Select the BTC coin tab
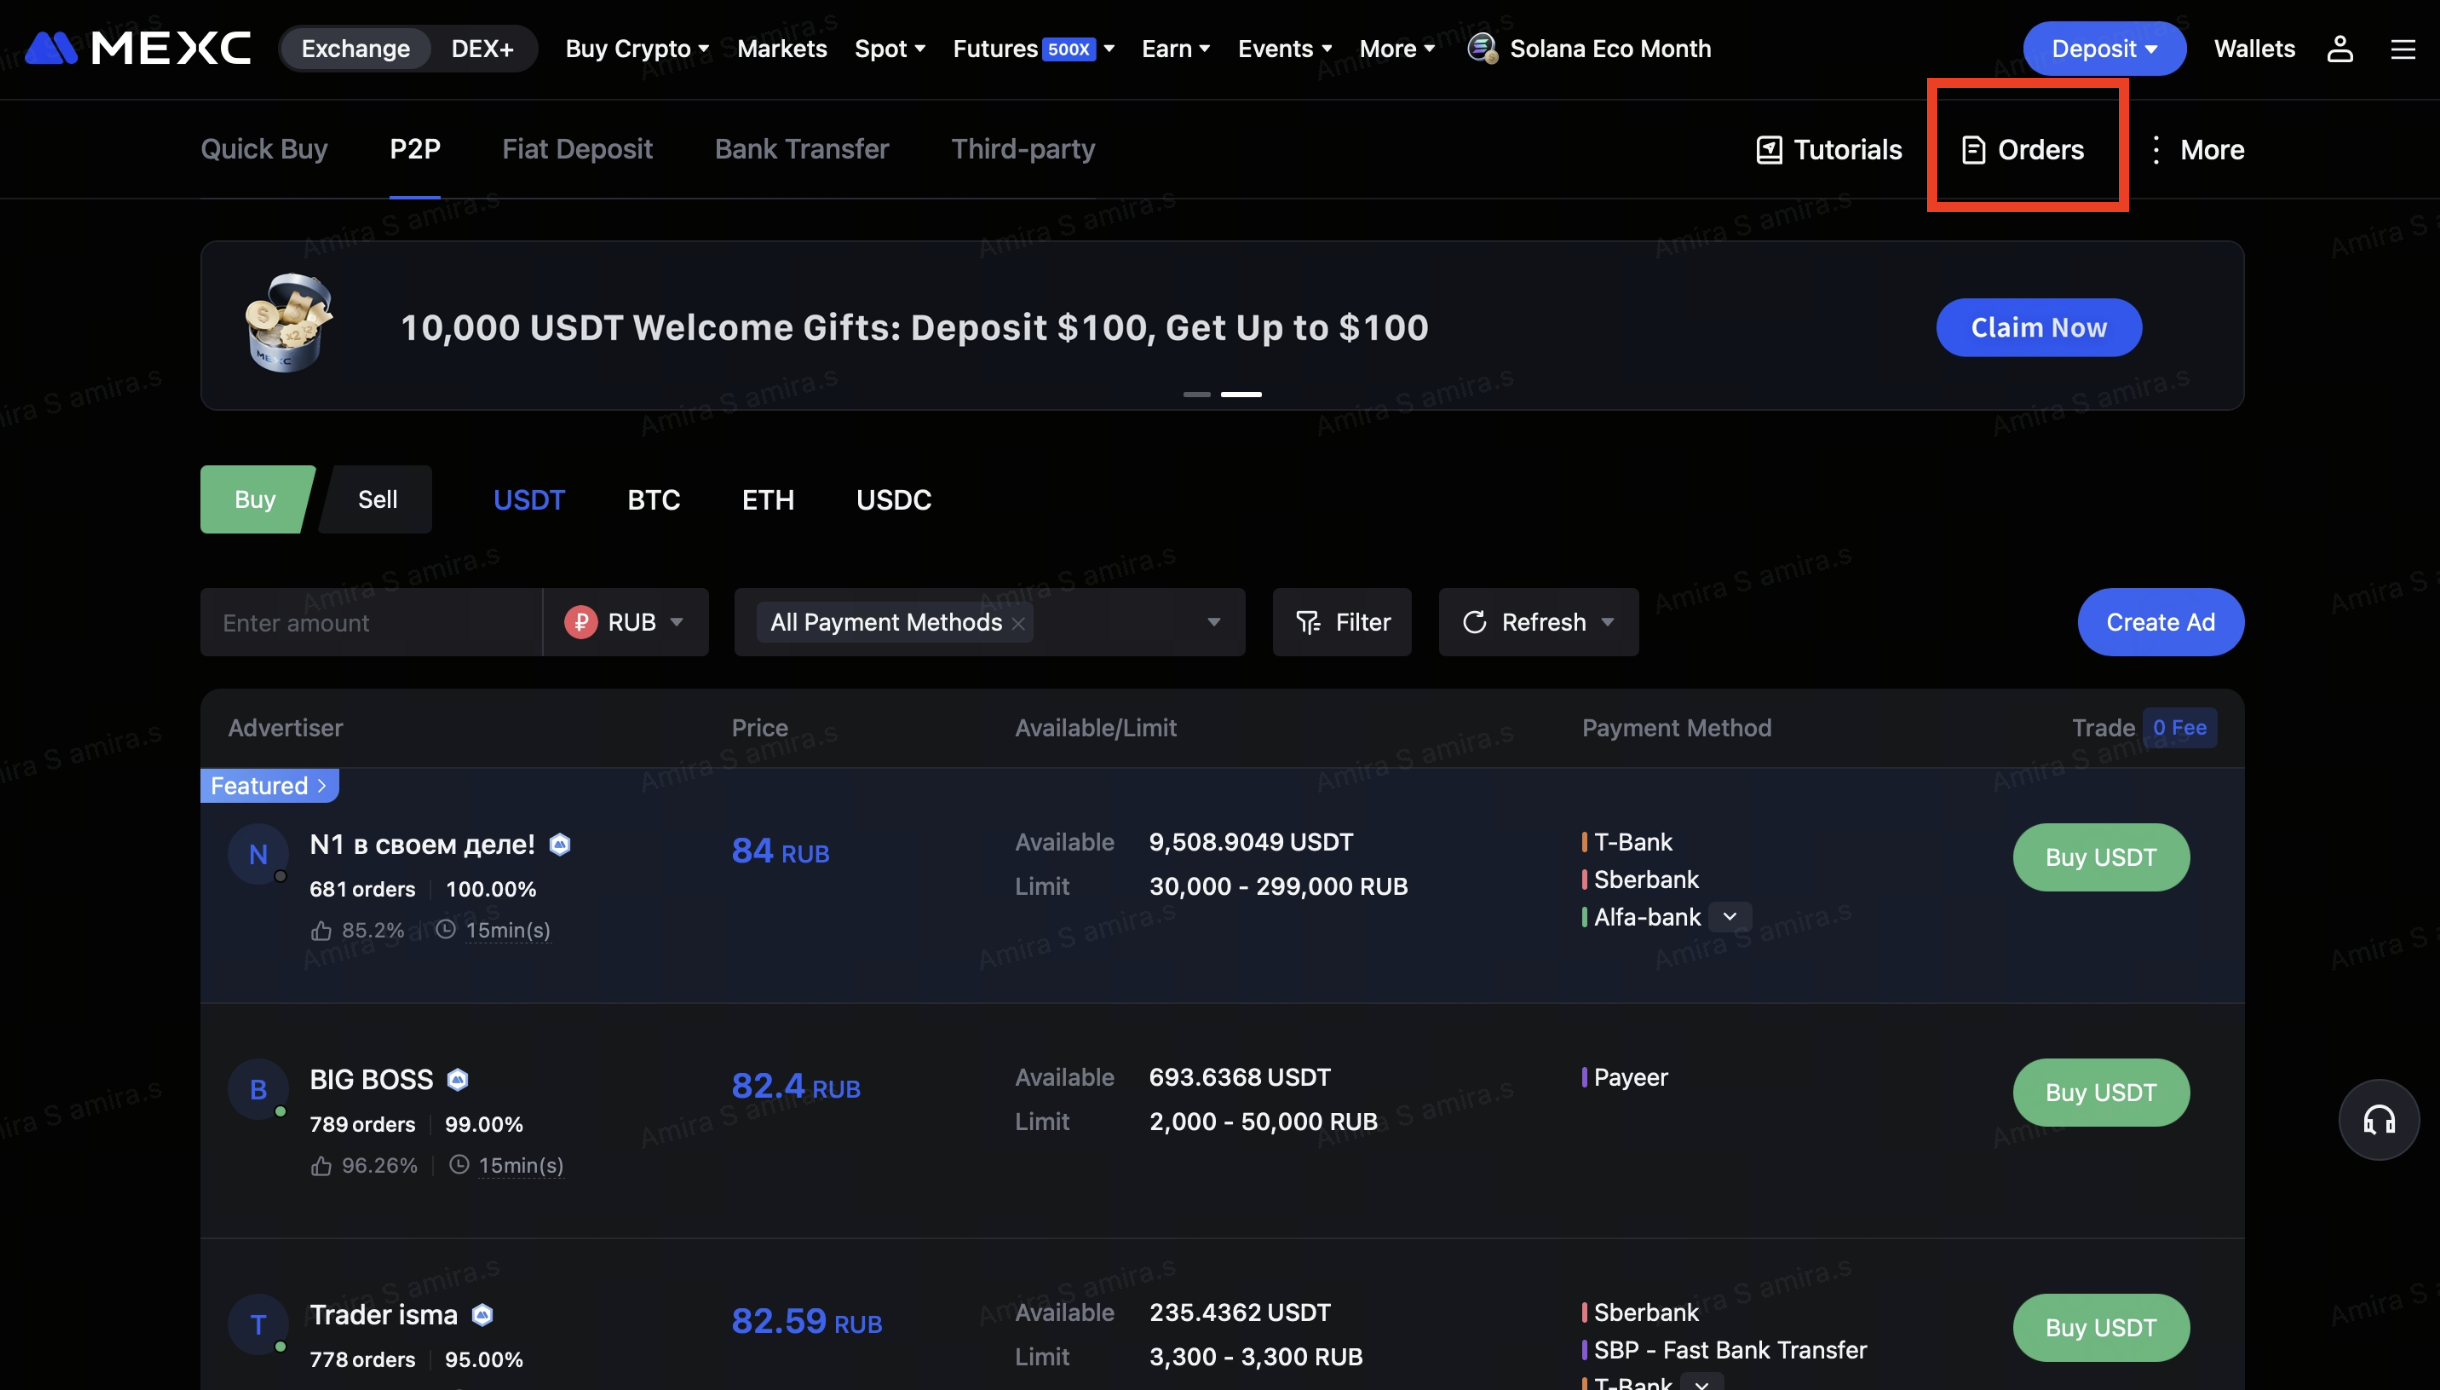Viewport: 2440px width, 1390px height. point(653,500)
